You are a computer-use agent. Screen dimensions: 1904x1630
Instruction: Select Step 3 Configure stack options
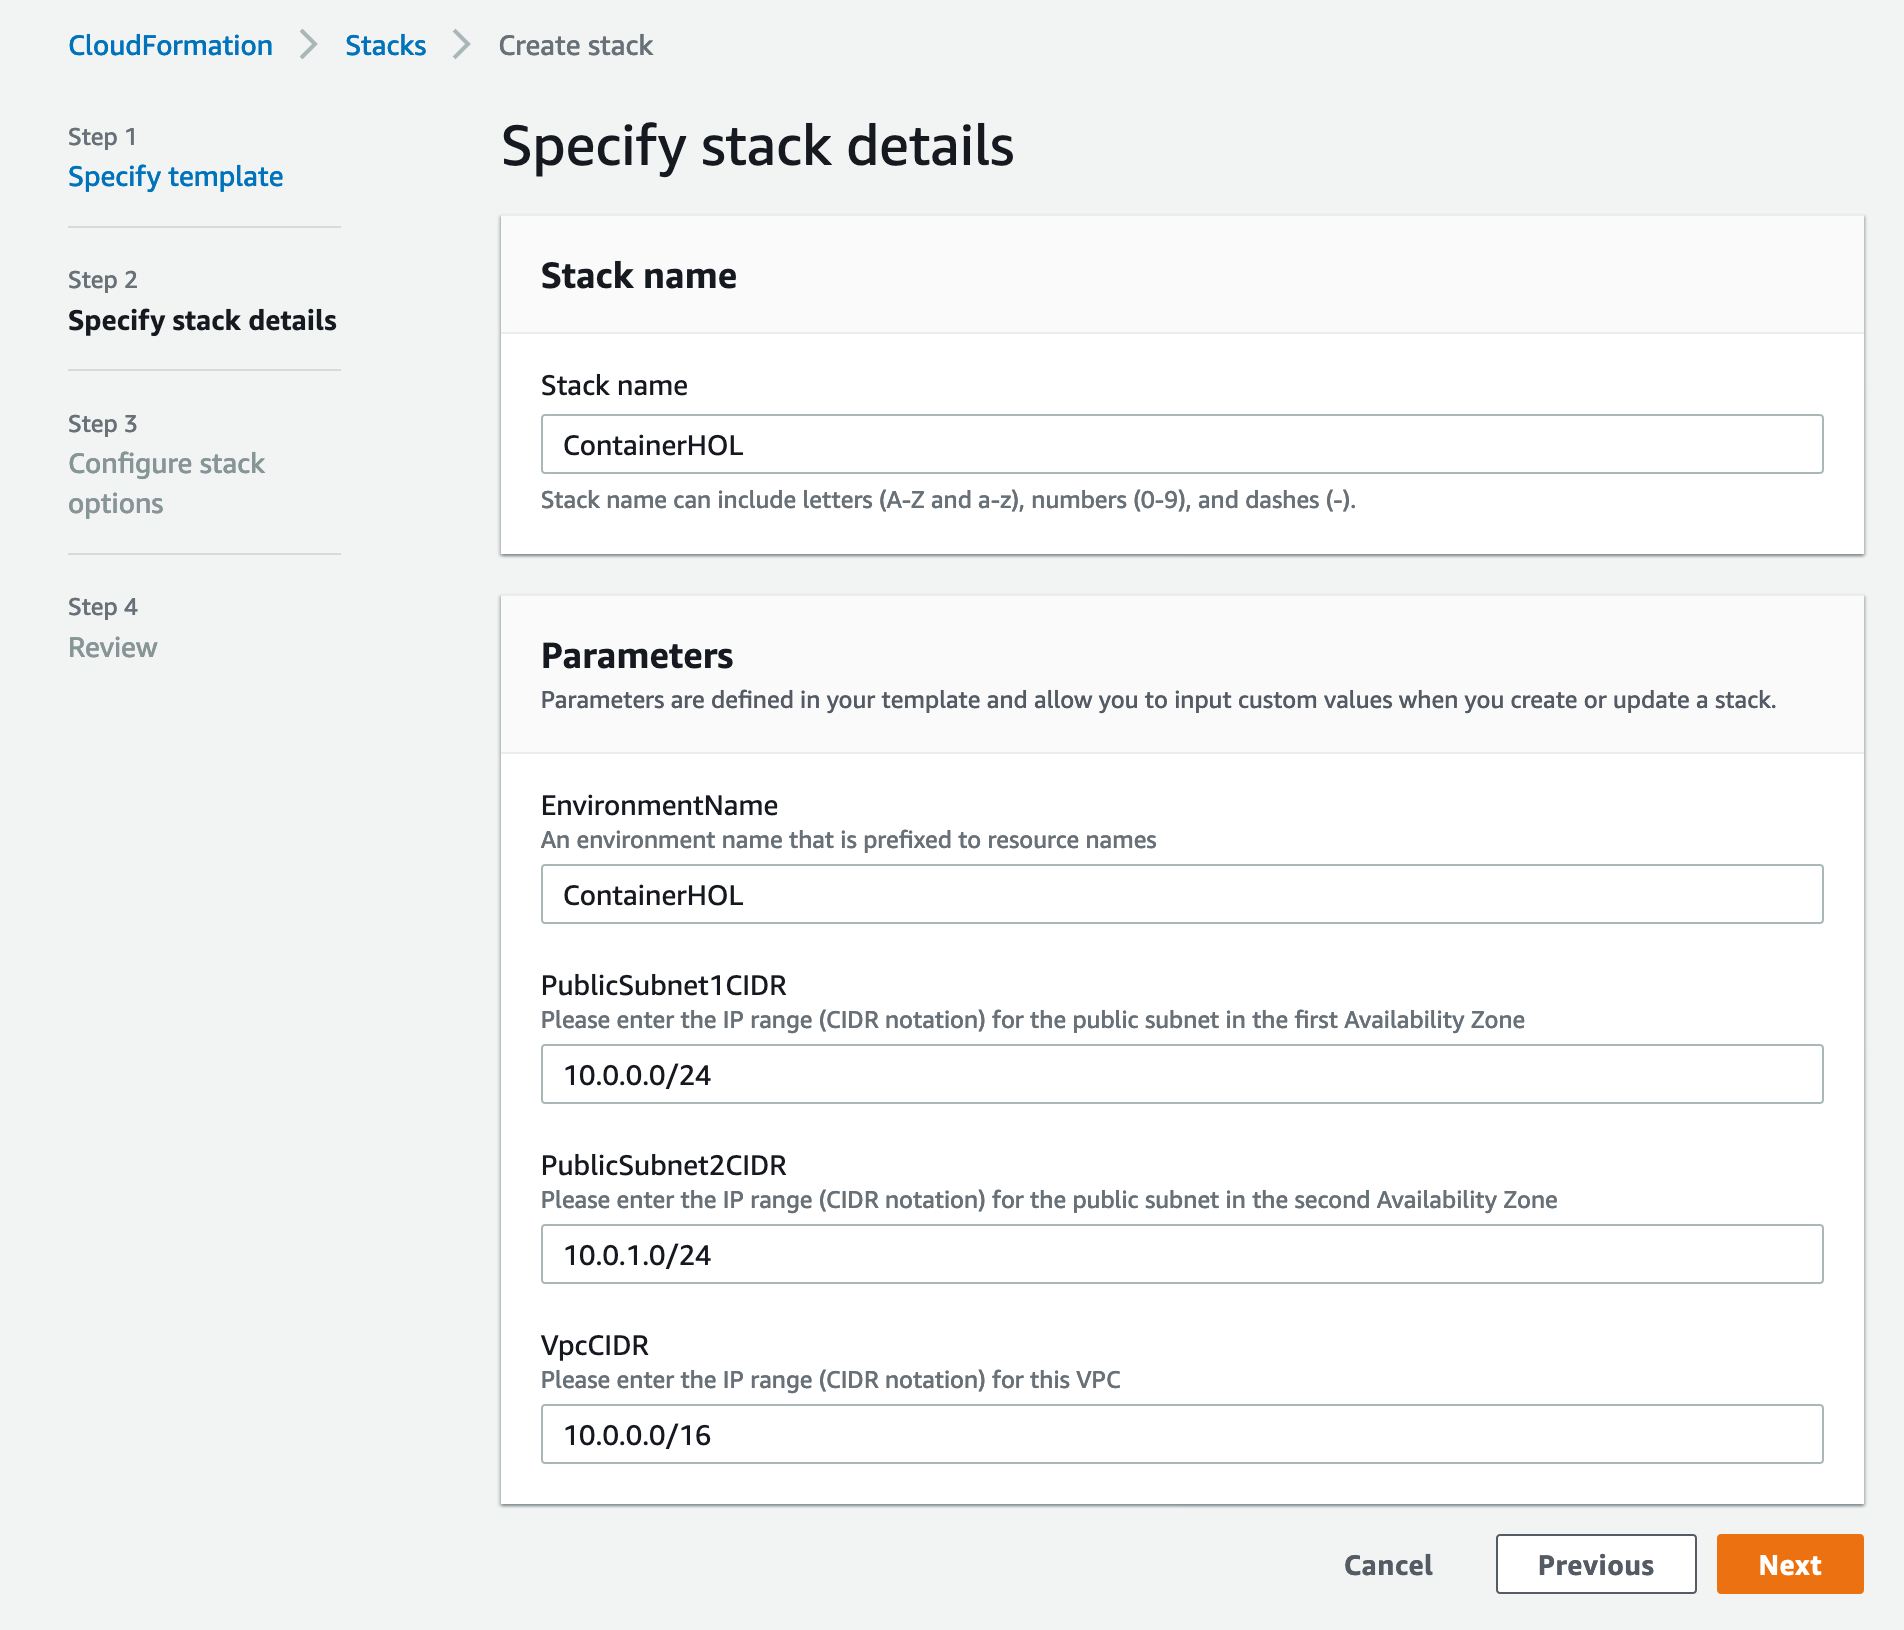(x=166, y=483)
